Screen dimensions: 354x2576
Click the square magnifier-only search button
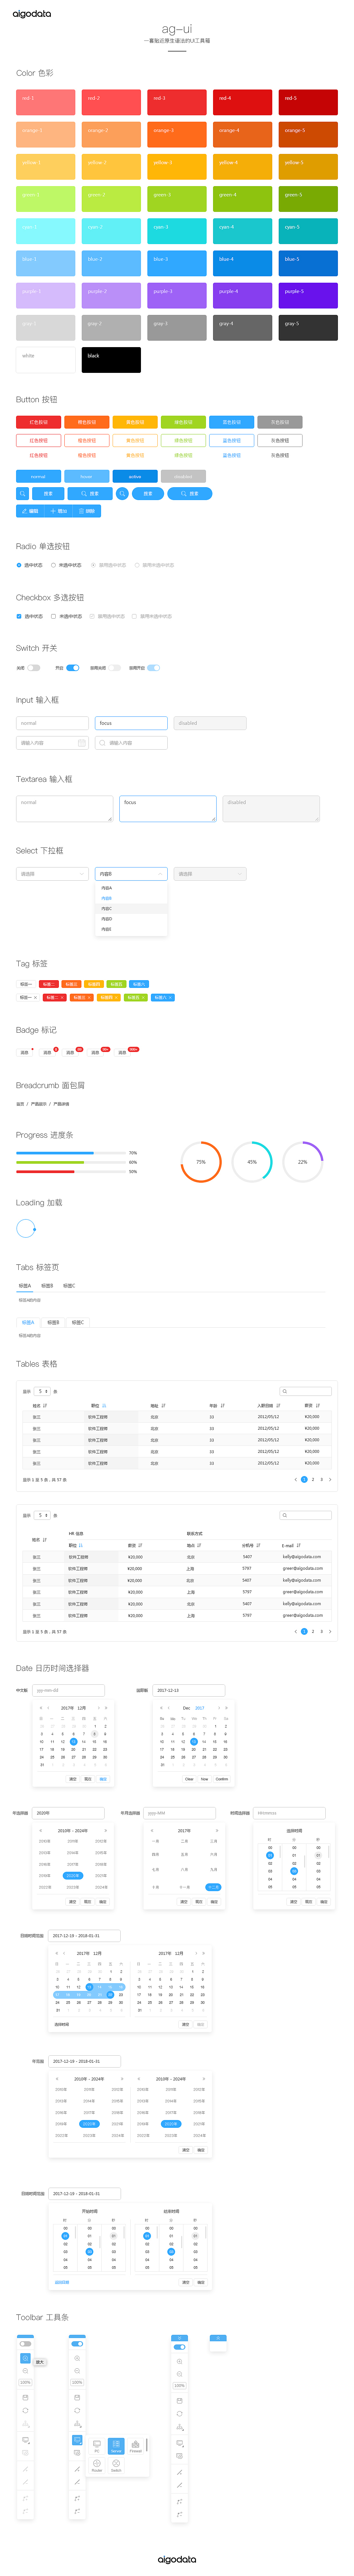[x=22, y=493]
